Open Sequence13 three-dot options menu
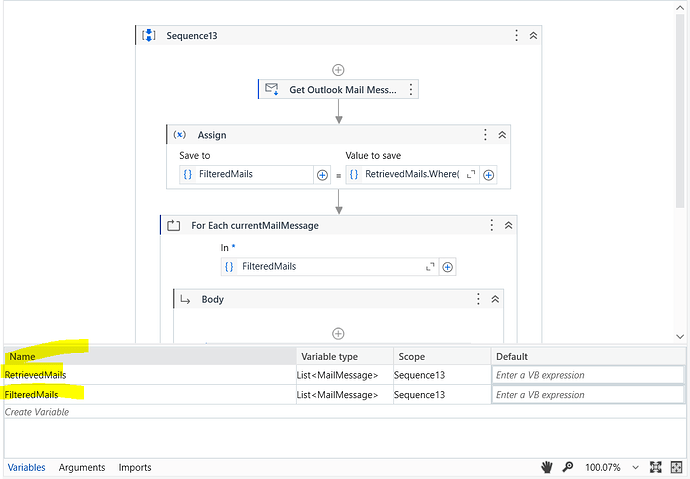Viewport: 690px width, 479px height. tap(517, 35)
